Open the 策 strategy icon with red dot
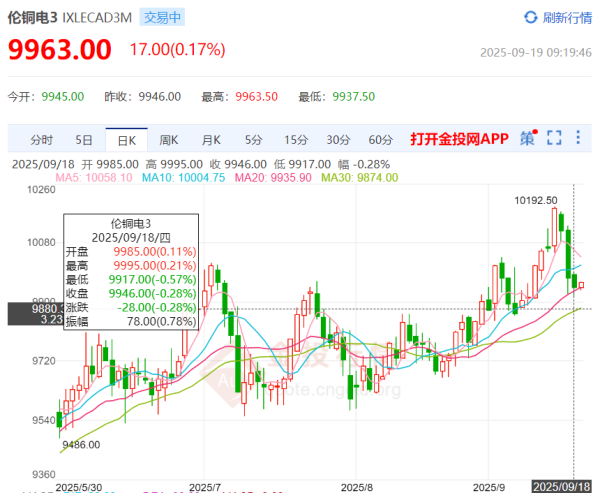The width and height of the screenshot is (600, 493). tap(528, 138)
